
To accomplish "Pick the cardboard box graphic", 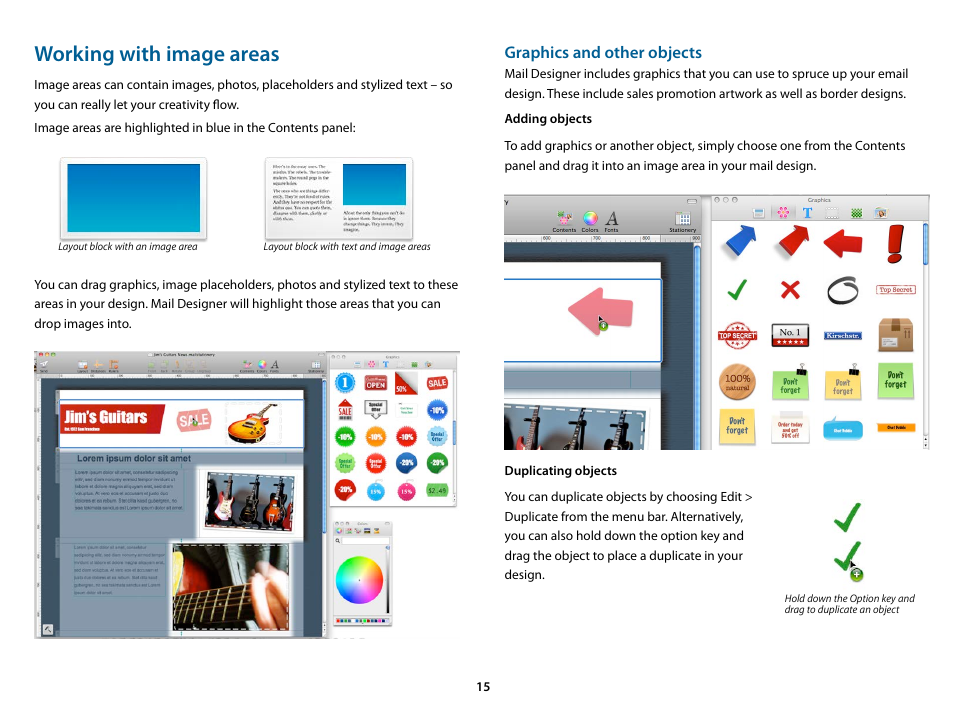I will pos(896,335).
